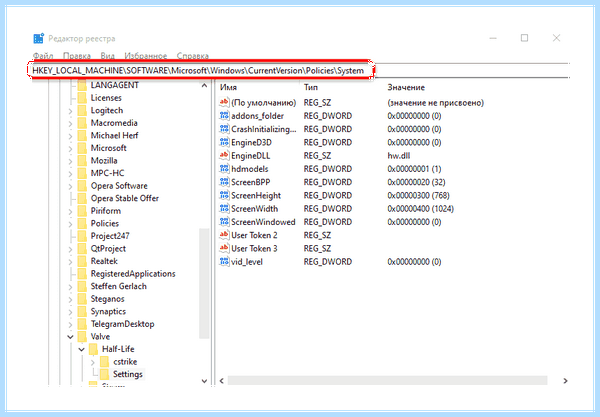
Task: Select the ScreenHeight value name
Action: (256, 195)
